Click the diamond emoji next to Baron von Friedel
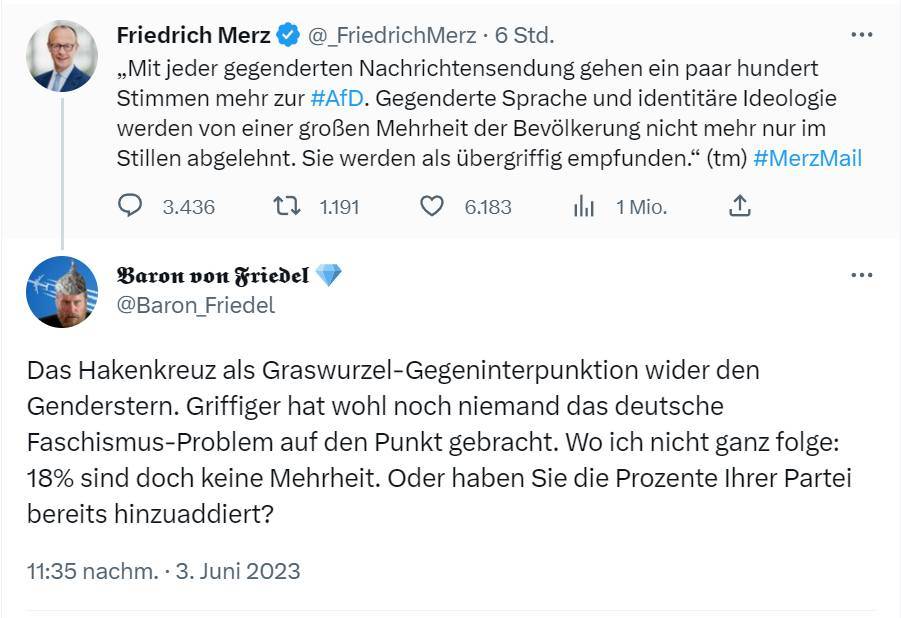Viewport: 901px width, 618px height. [329, 275]
